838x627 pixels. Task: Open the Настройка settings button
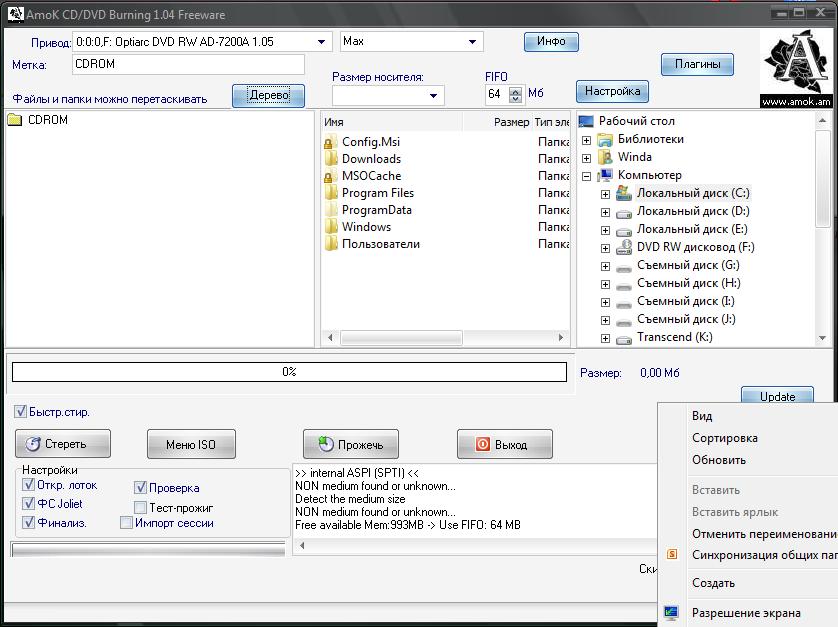(x=612, y=91)
